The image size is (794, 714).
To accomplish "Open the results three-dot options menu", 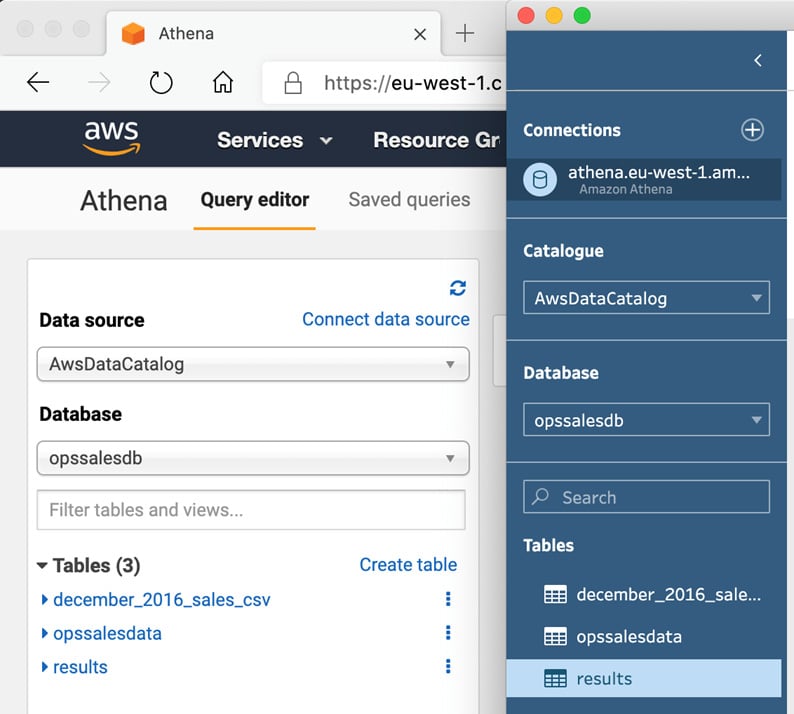I will click(x=448, y=666).
